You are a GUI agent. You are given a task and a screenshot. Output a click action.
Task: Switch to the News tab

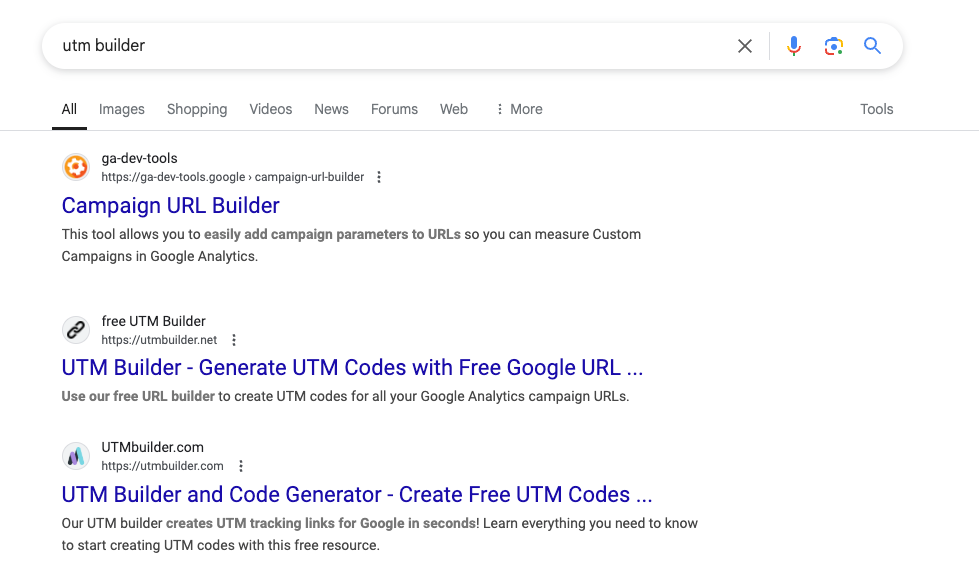(331, 109)
